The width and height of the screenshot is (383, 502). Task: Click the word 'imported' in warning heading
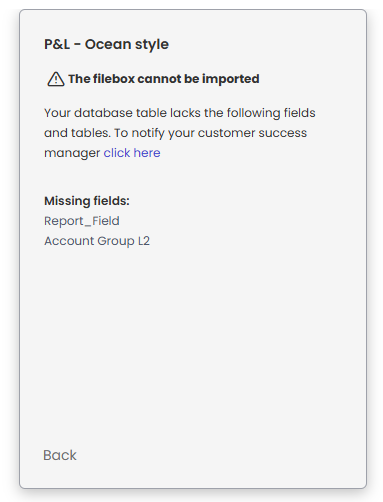(231, 79)
